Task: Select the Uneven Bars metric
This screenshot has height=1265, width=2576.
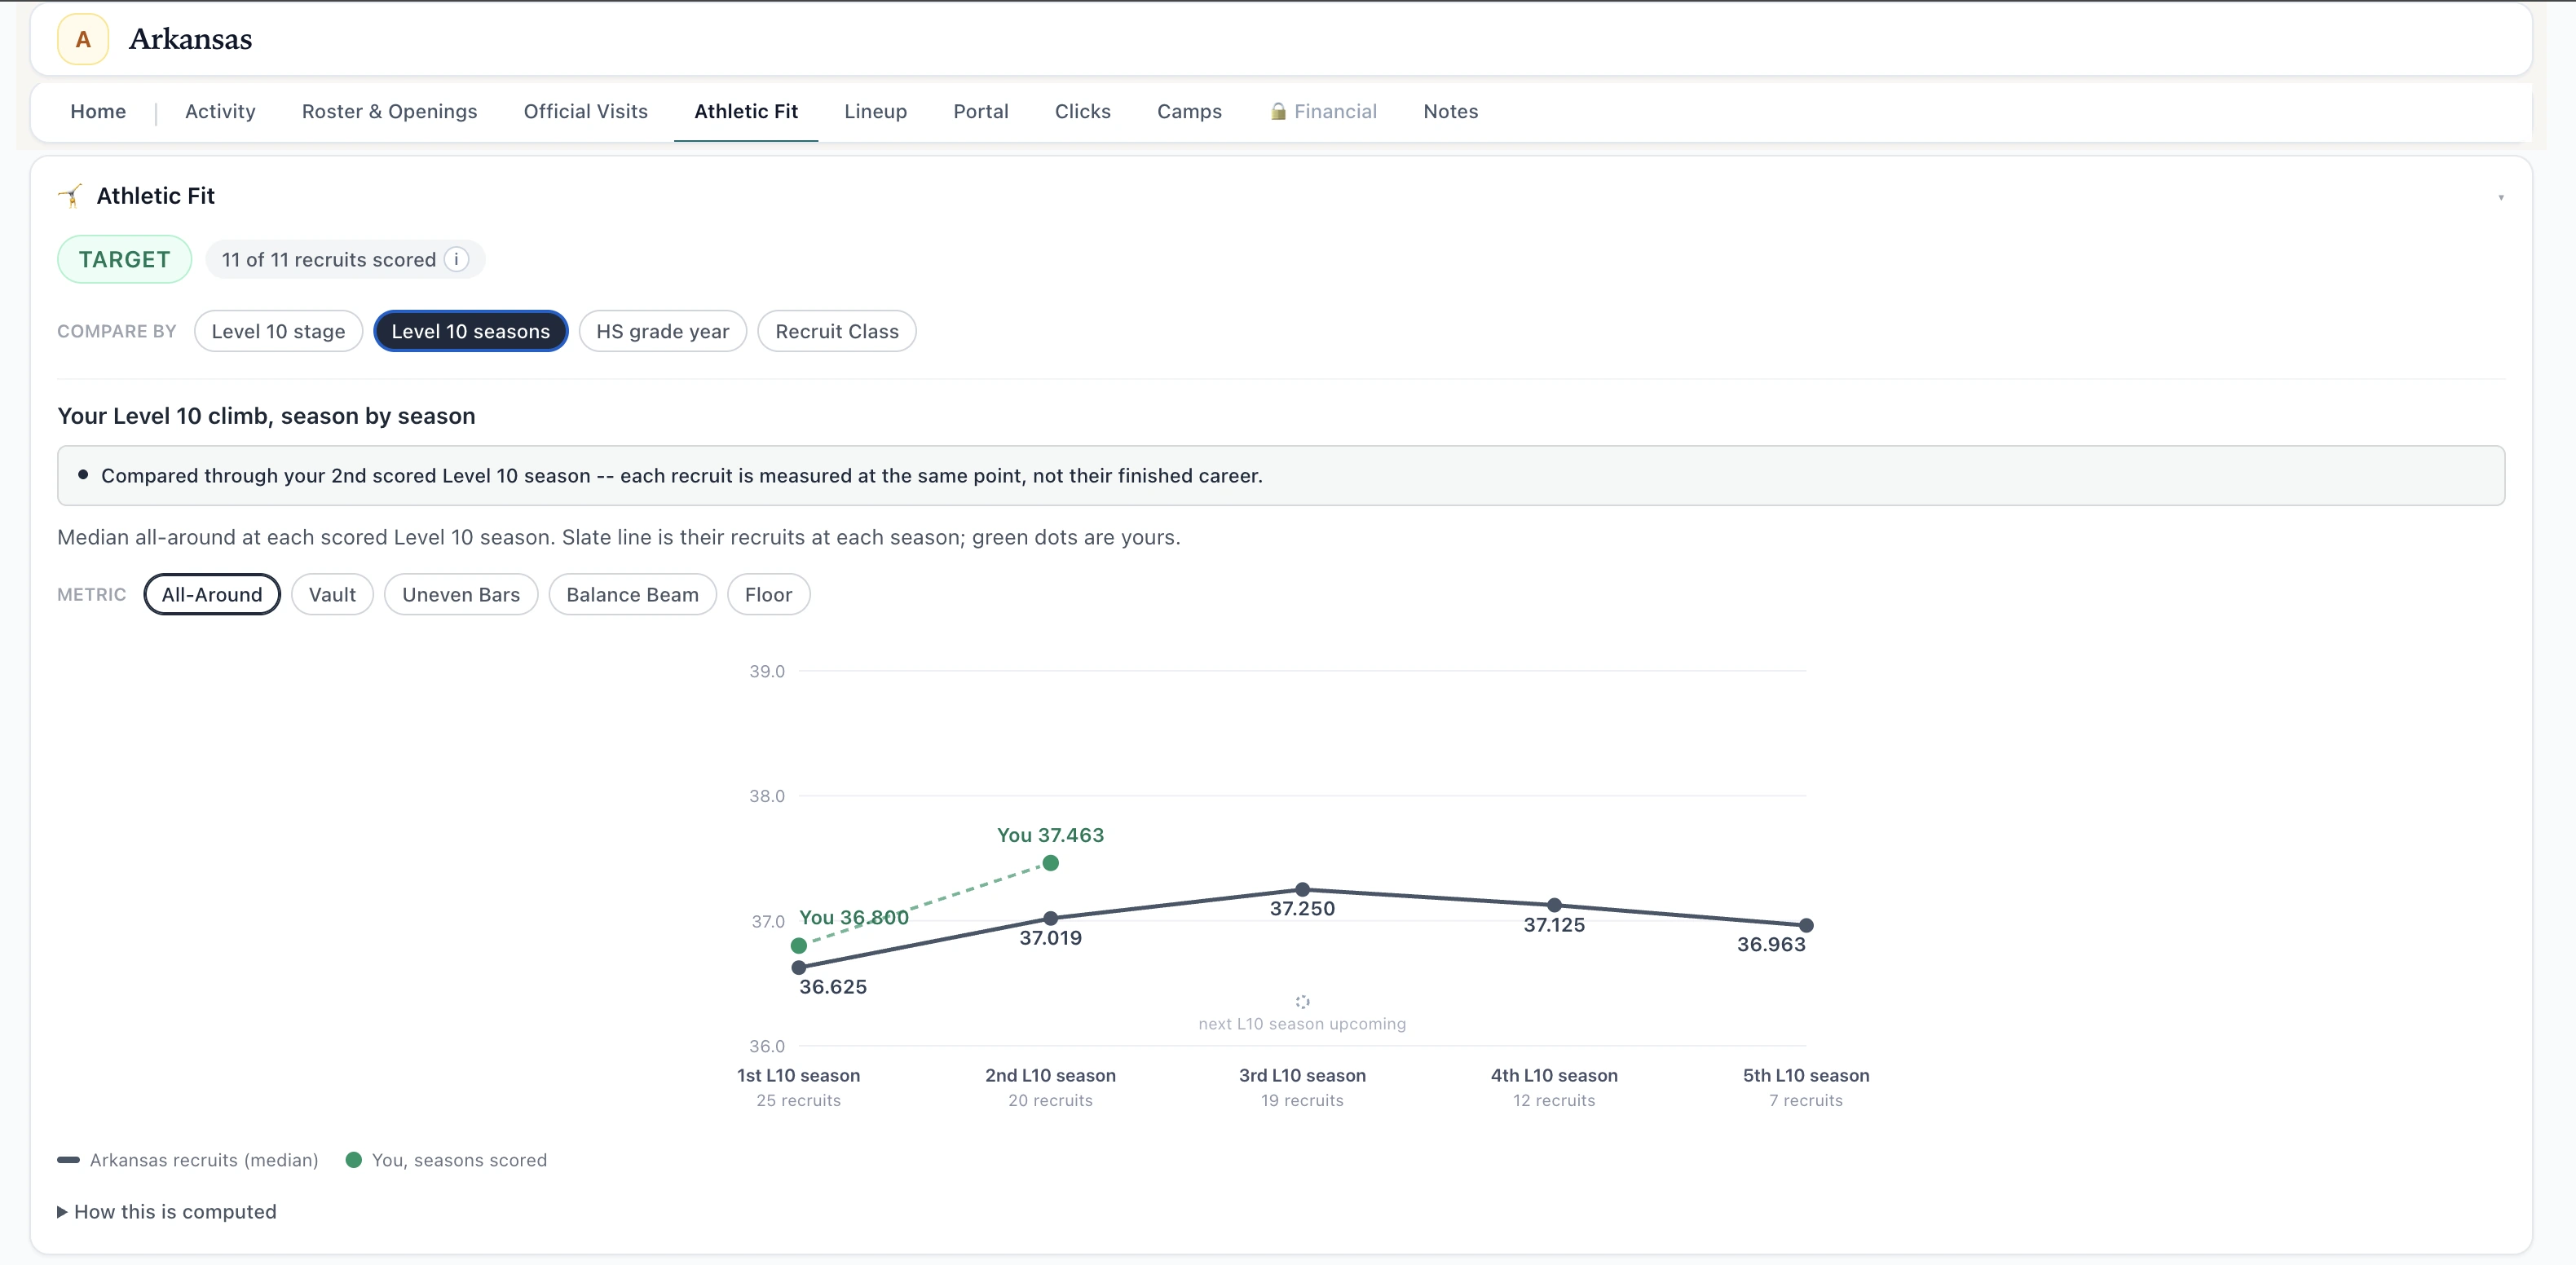Action: coord(461,594)
